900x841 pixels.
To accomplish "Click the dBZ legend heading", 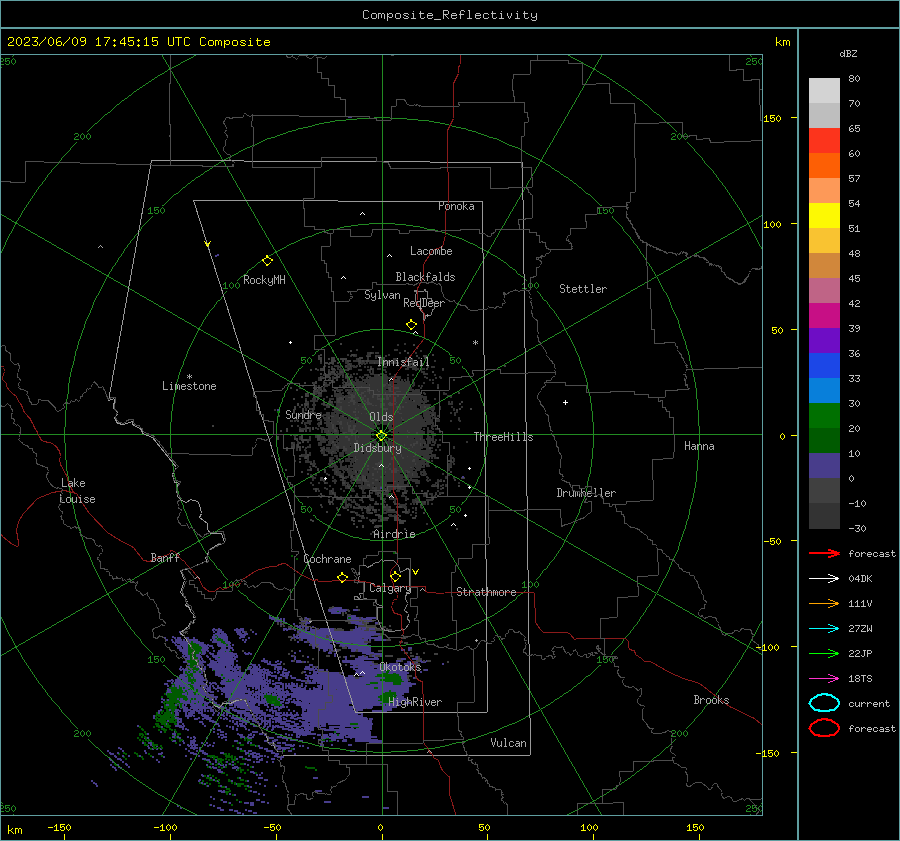I will pyautogui.click(x=848, y=53).
